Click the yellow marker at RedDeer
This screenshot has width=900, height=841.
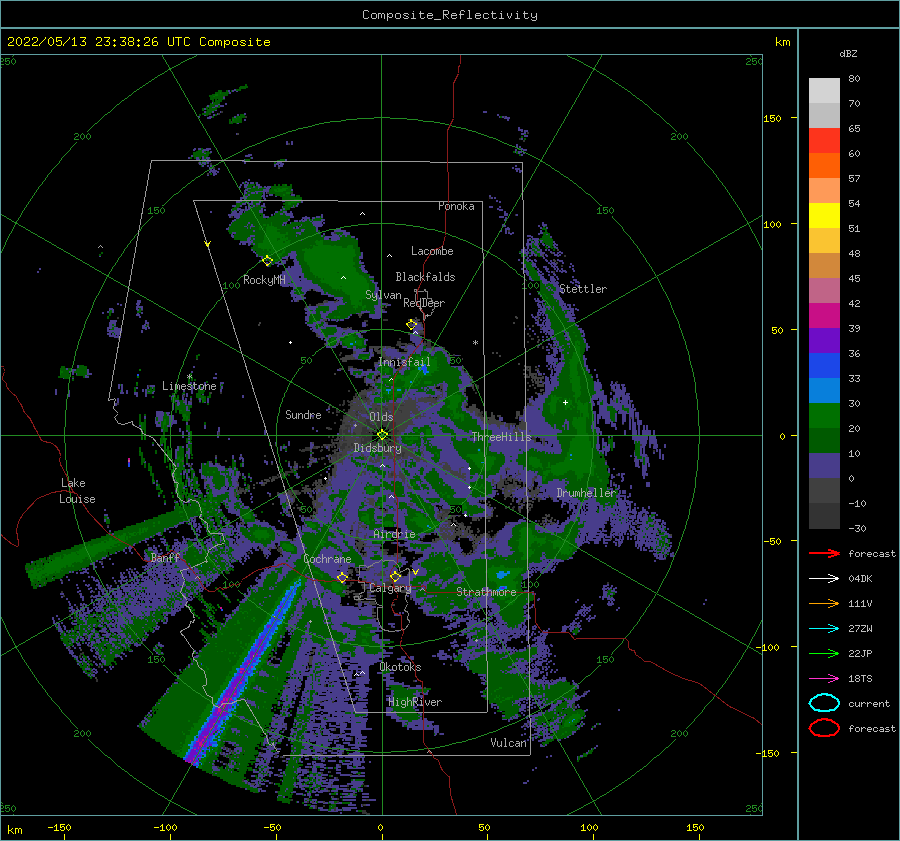[x=412, y=325]
